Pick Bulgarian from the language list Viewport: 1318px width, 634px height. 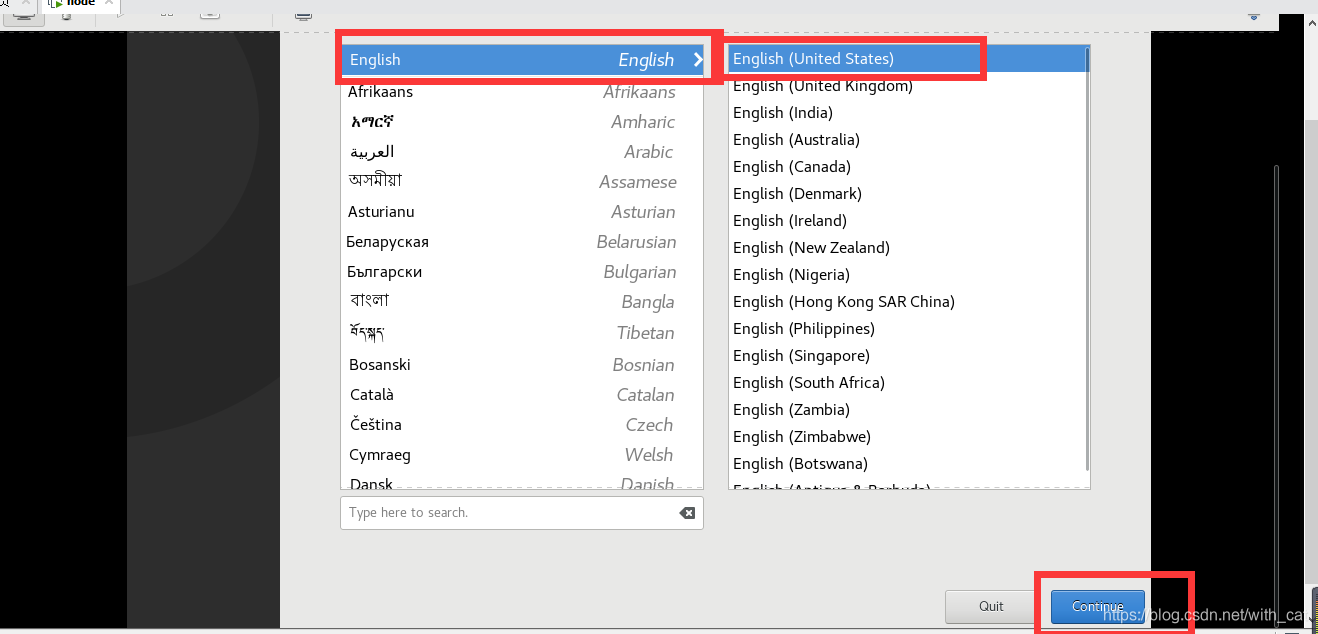tap(522, 272)
